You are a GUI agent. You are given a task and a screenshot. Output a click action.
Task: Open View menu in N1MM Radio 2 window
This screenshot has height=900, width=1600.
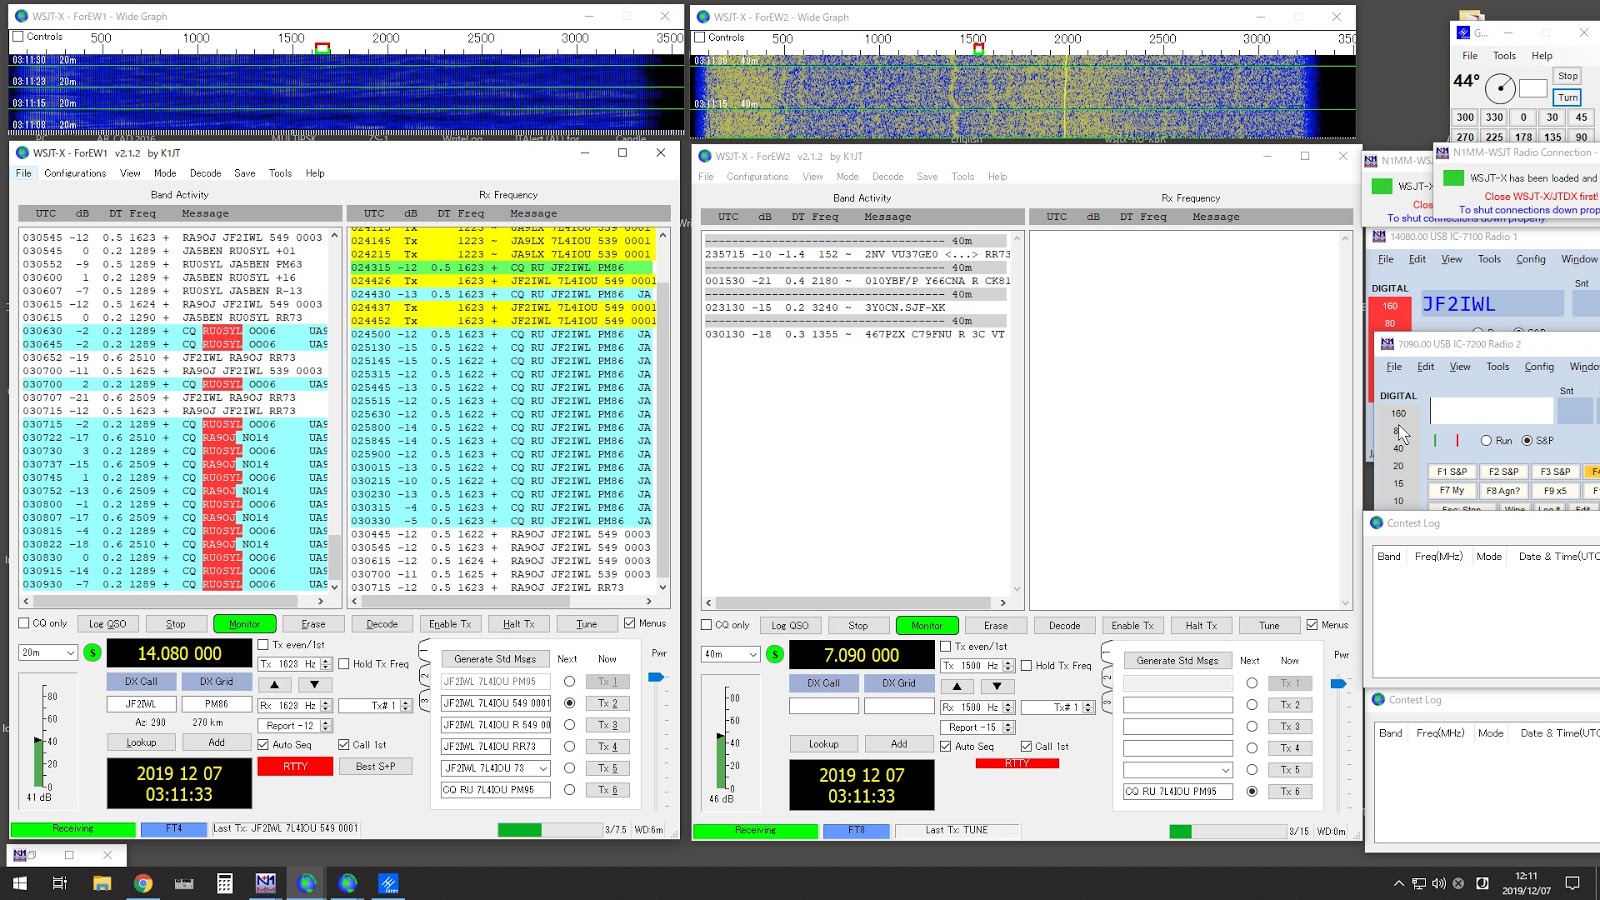tap(1460, 367)
